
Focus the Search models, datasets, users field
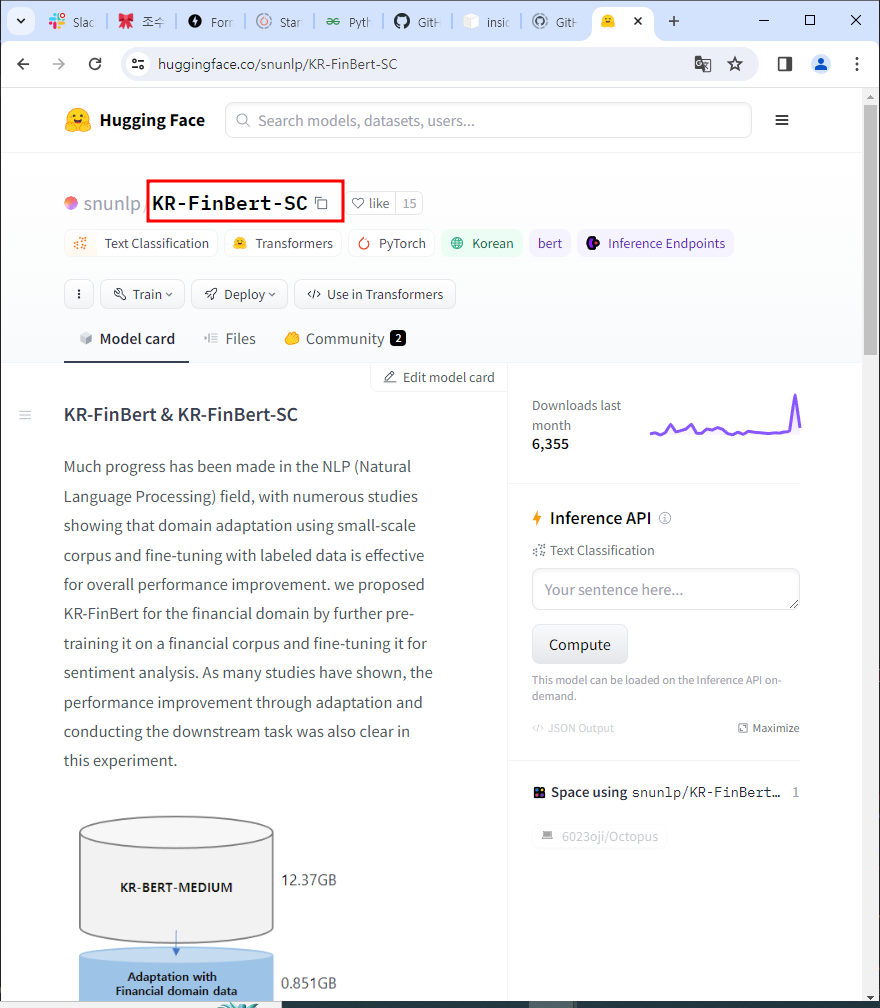[488, 120]
